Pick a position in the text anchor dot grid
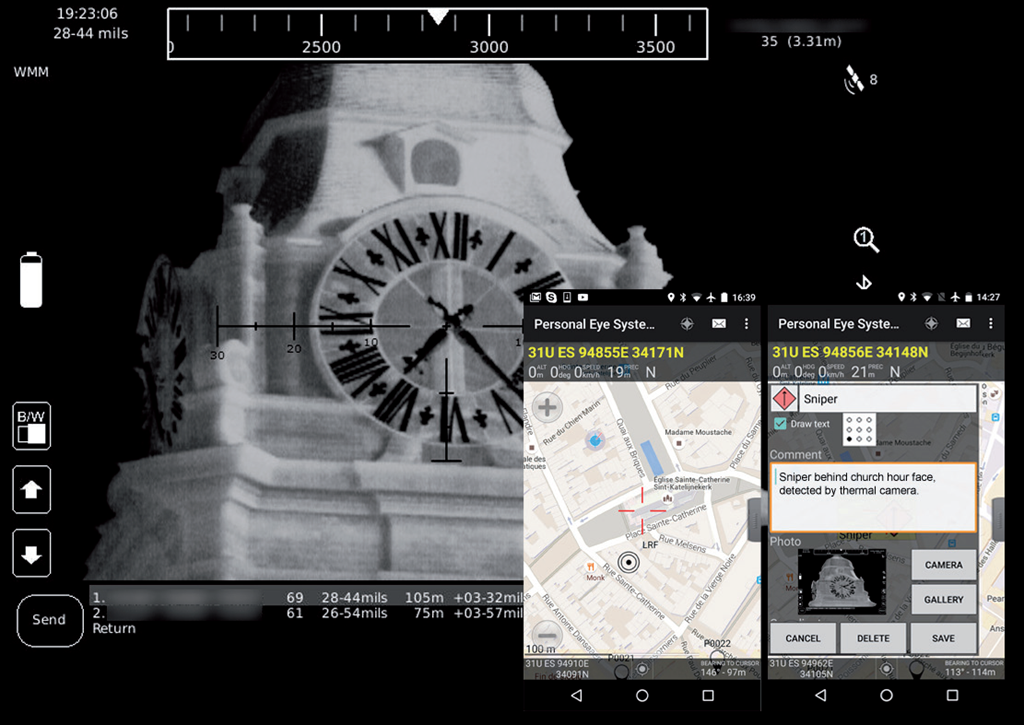The height and width of the screenshot is (725, 1024). tap(859, 429)
